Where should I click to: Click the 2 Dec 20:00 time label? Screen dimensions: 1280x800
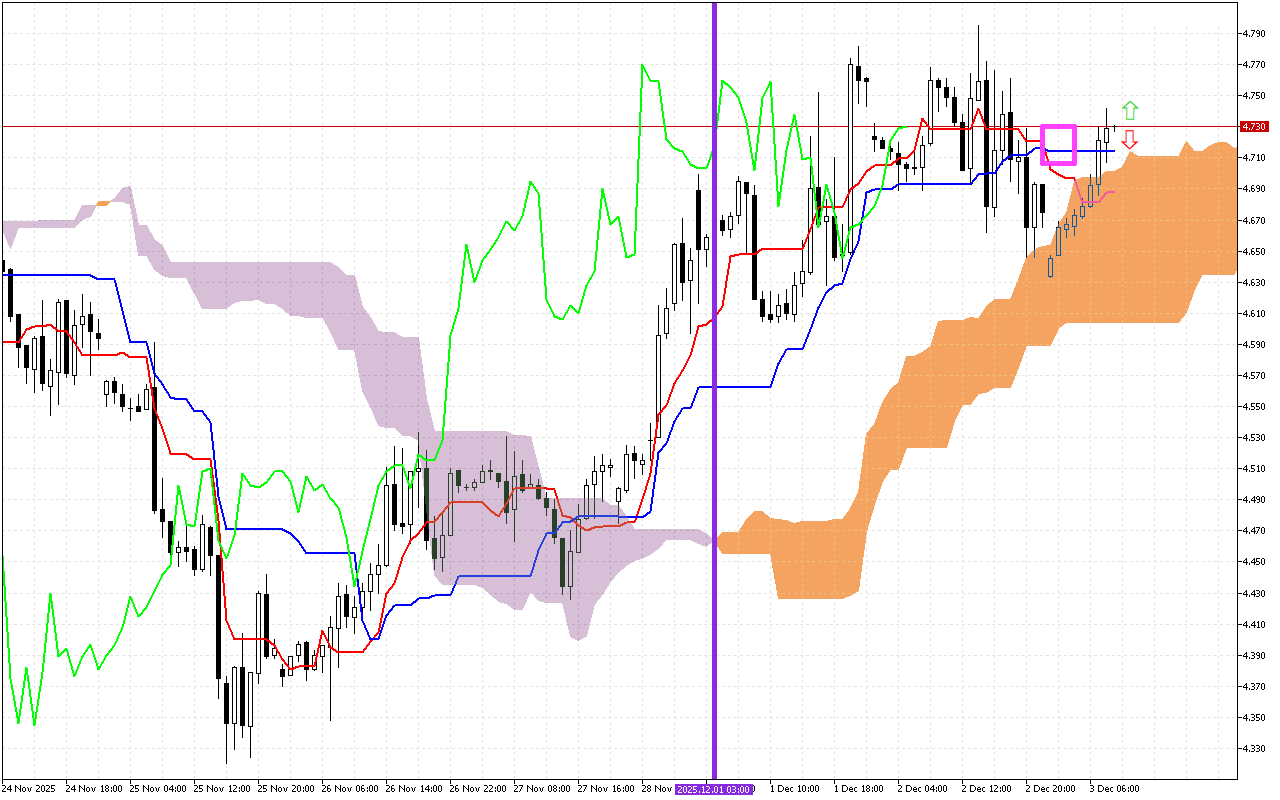1051,789
